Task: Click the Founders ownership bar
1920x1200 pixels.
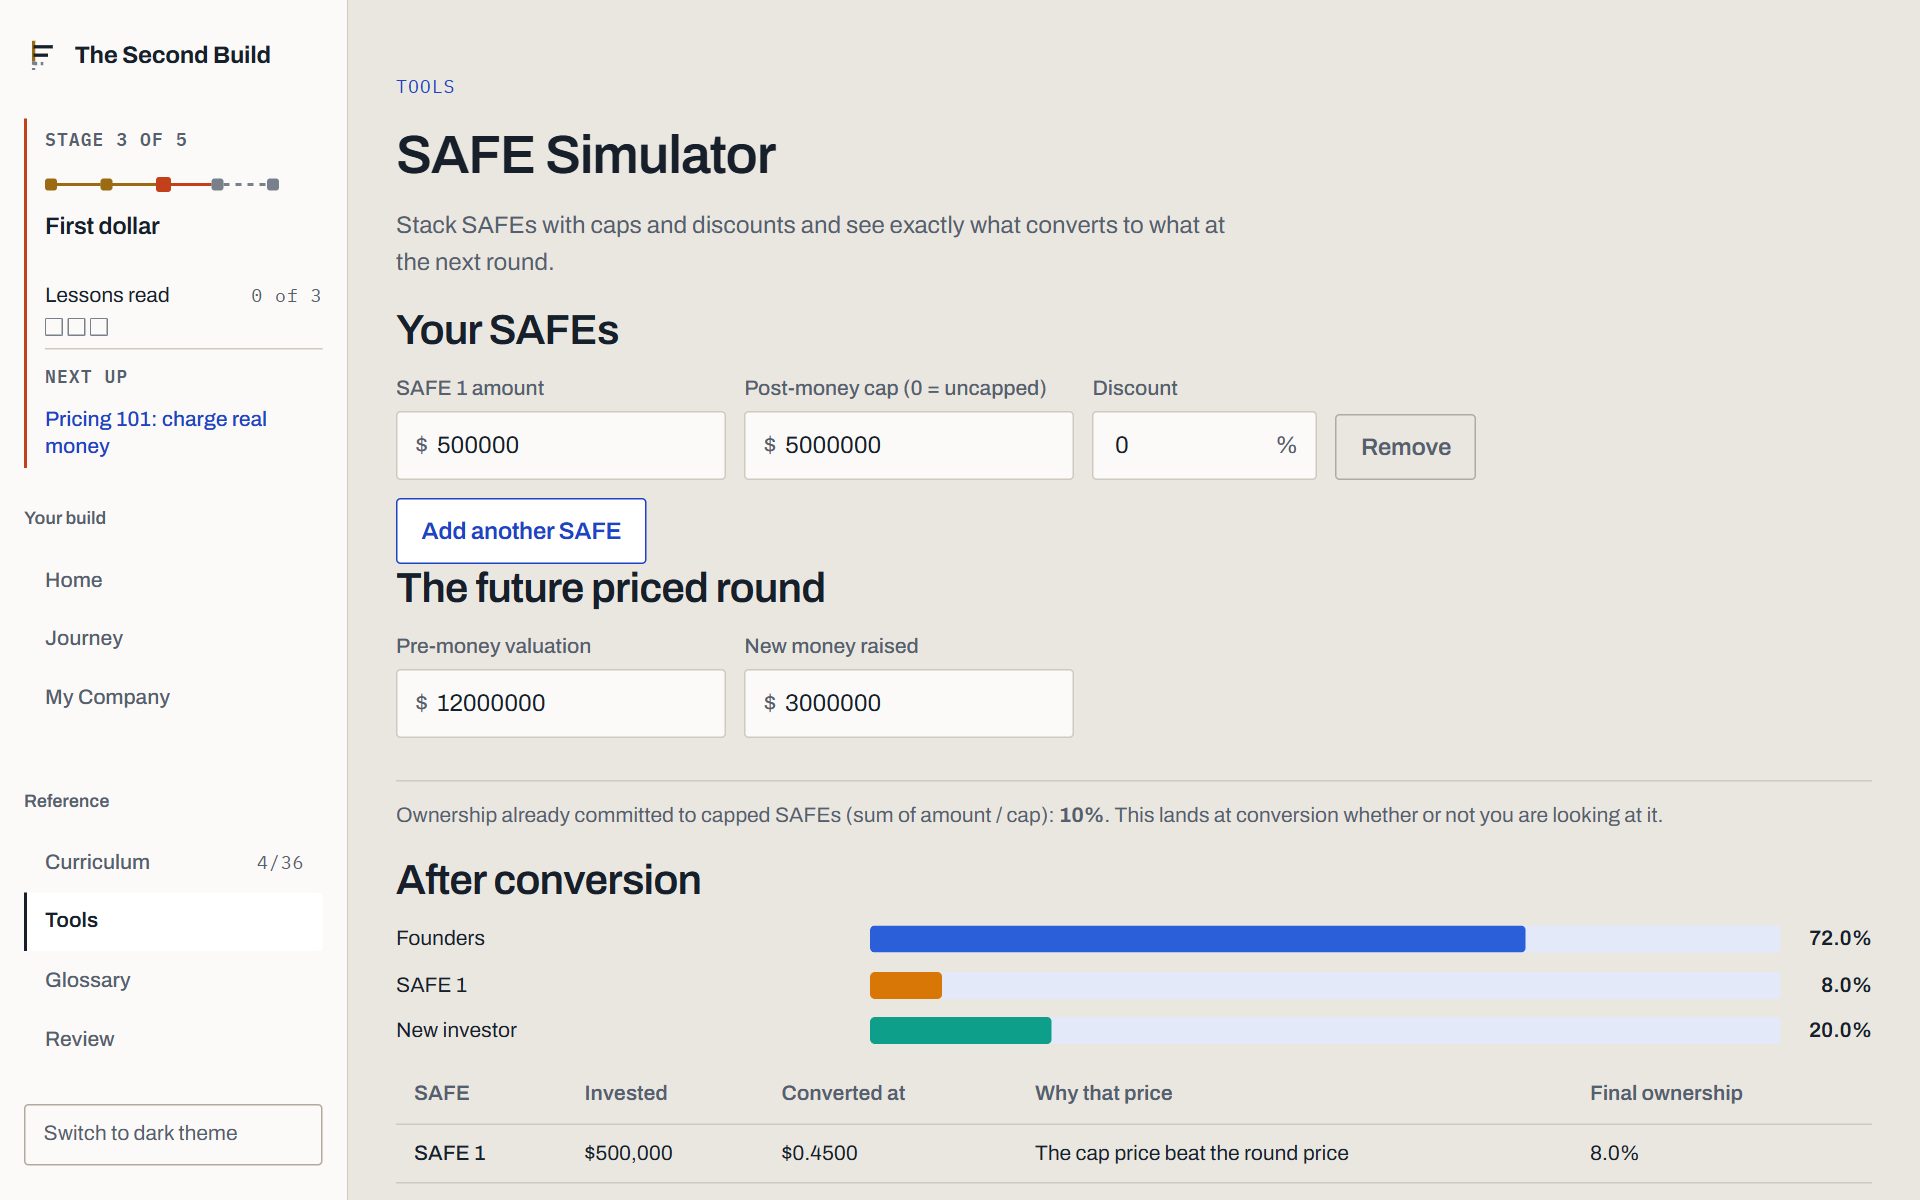Action: point(1197,939)
